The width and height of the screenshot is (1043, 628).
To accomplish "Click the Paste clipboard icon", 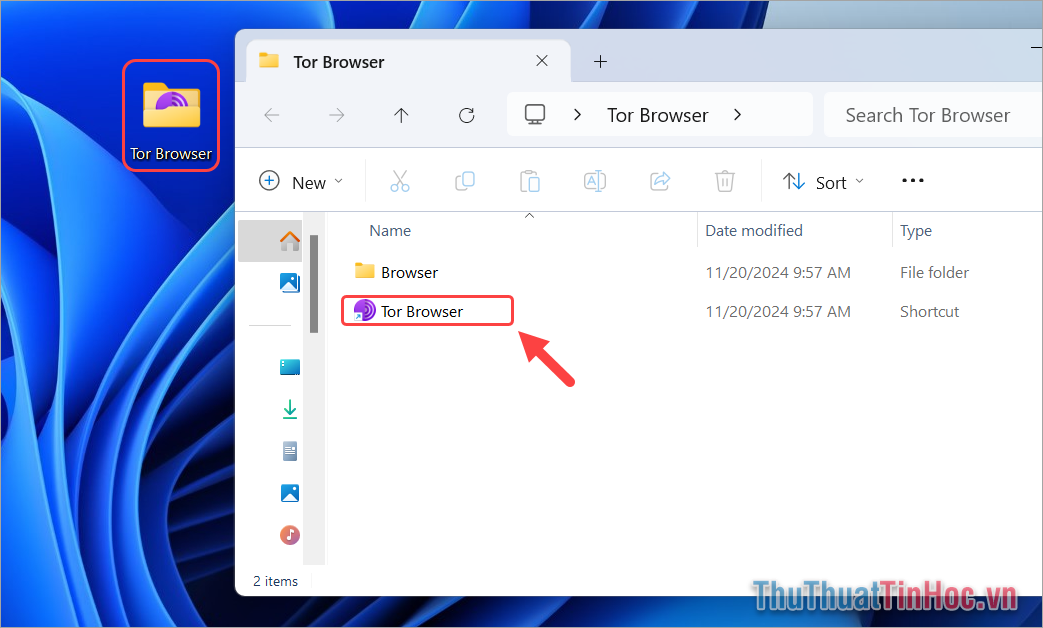I will pos(529,181).
